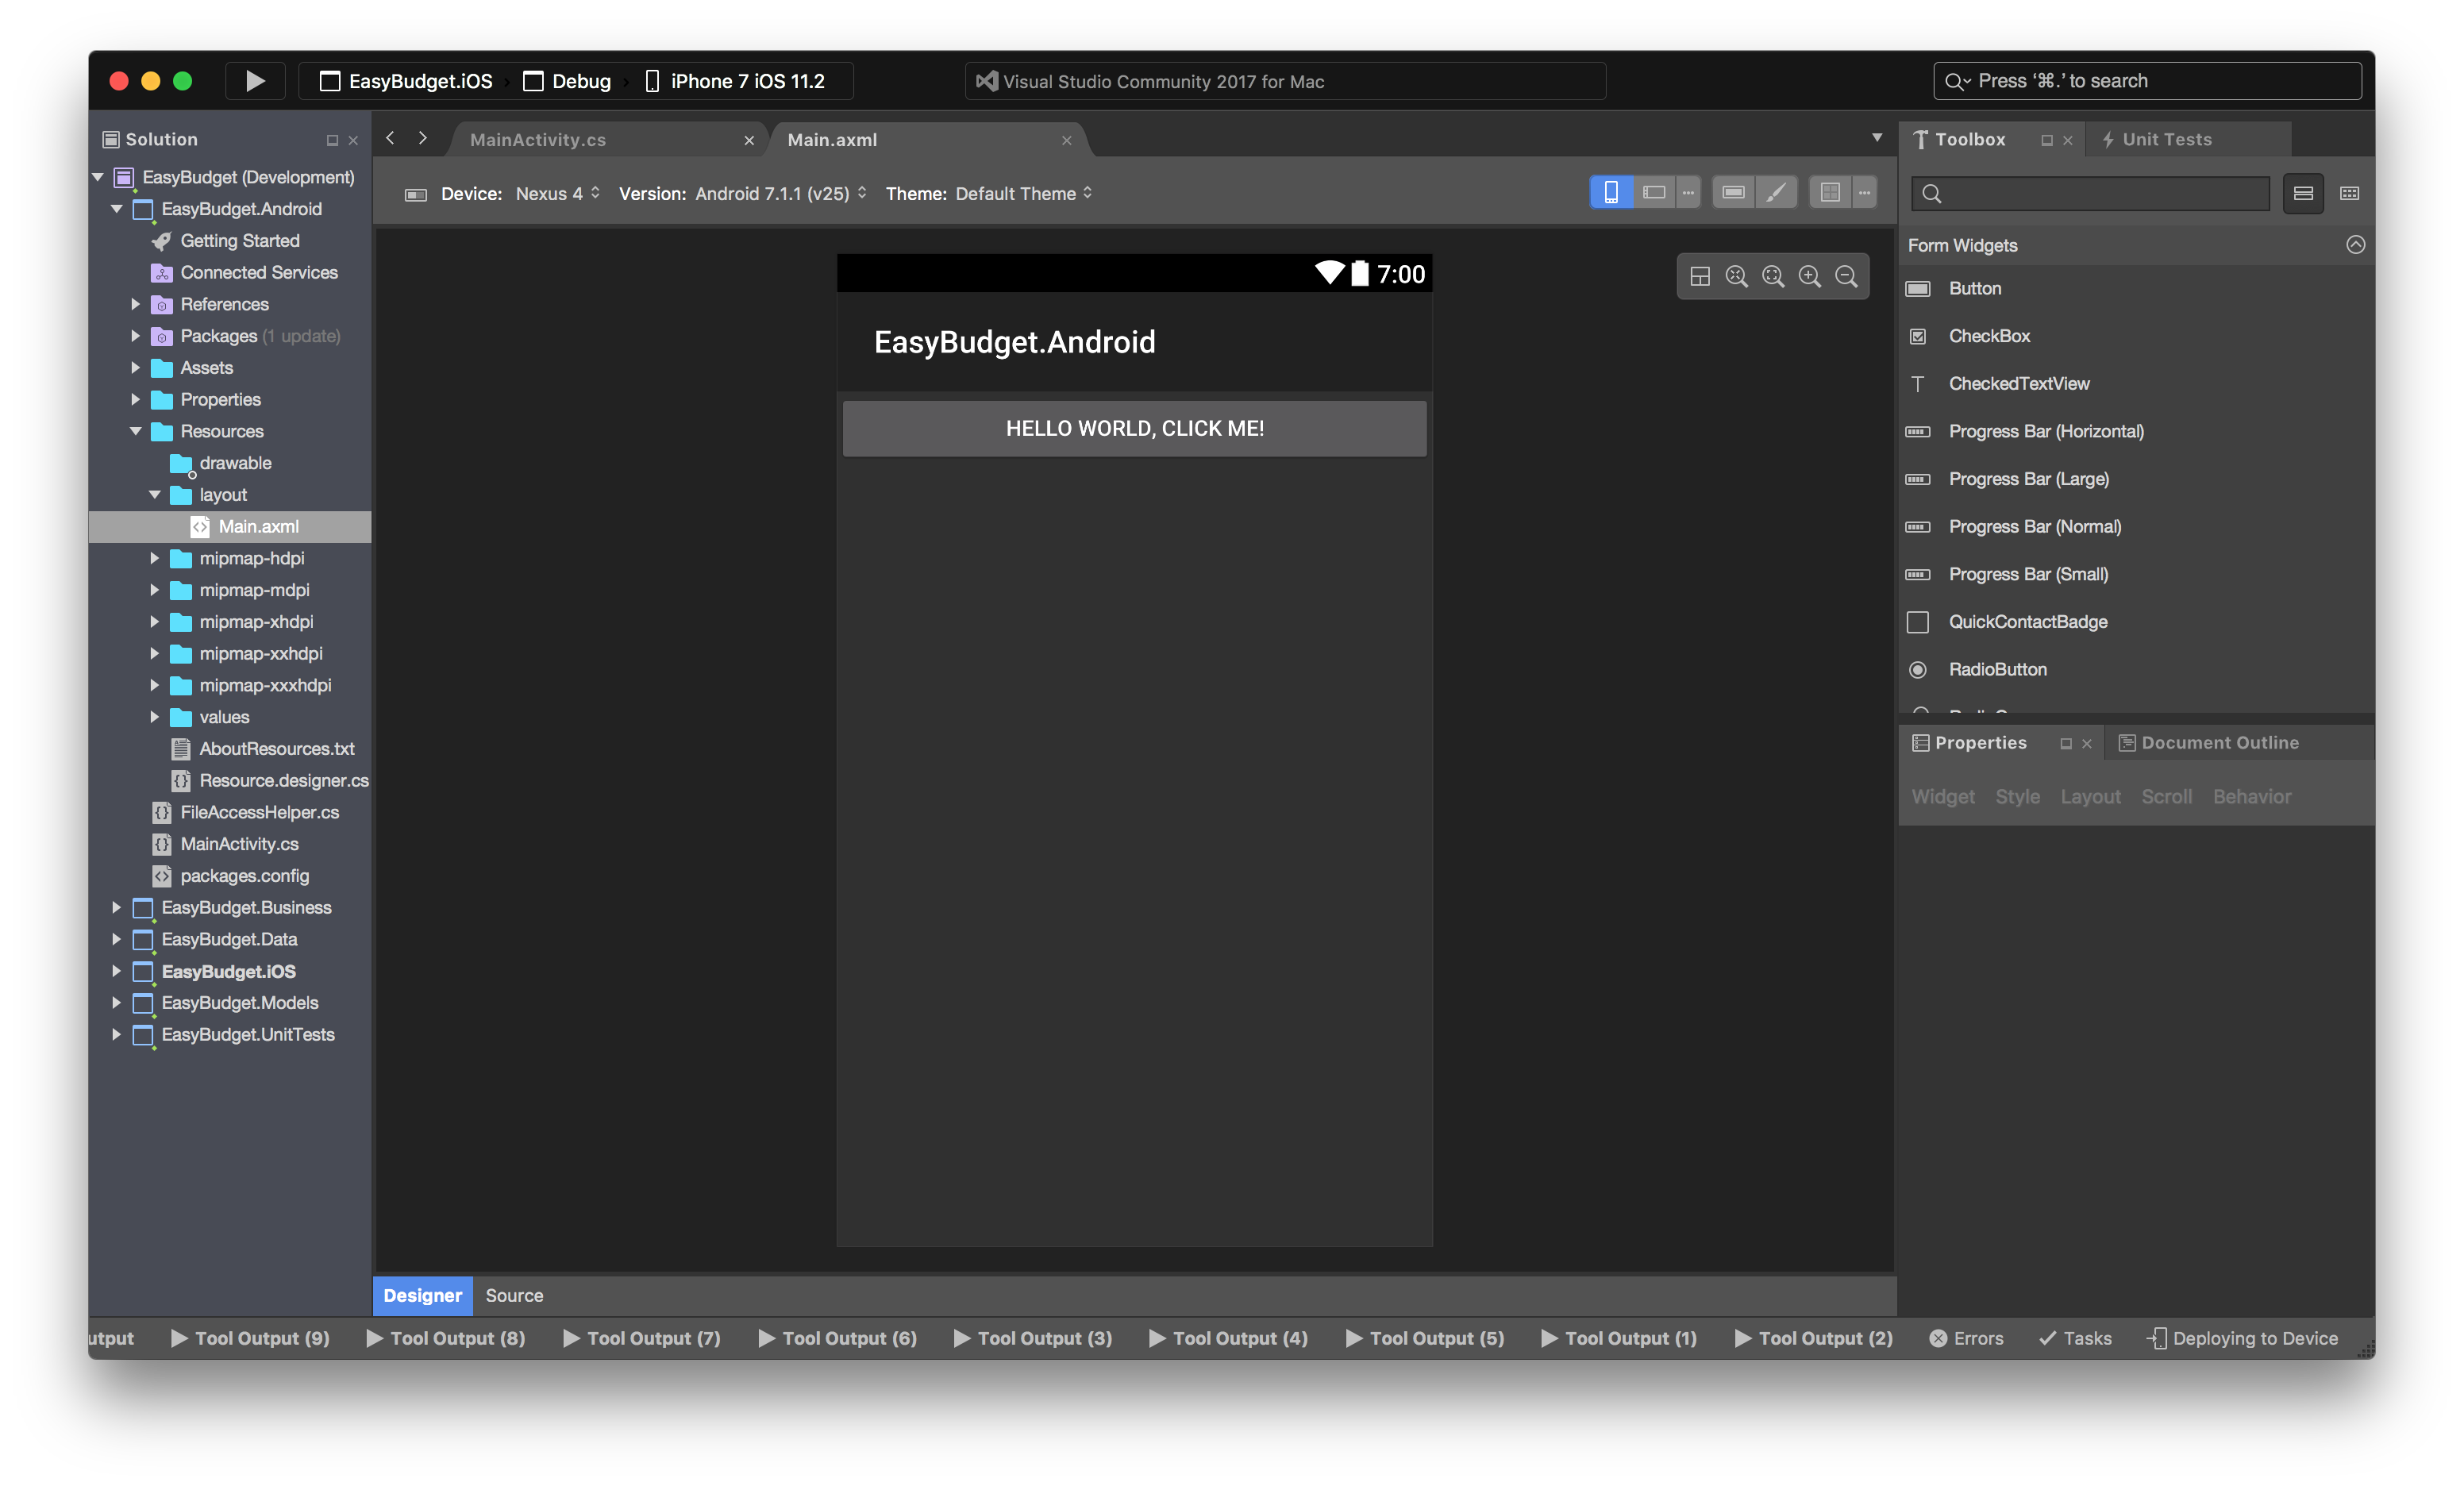2464x1486 pixels.
Task: Toggle the grid layout guides icon
Action: tap(1830, 193)
